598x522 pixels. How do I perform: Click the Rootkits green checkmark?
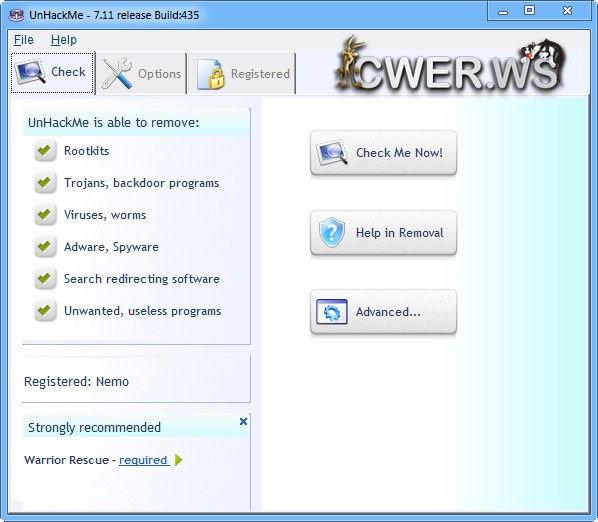point(45,151)
